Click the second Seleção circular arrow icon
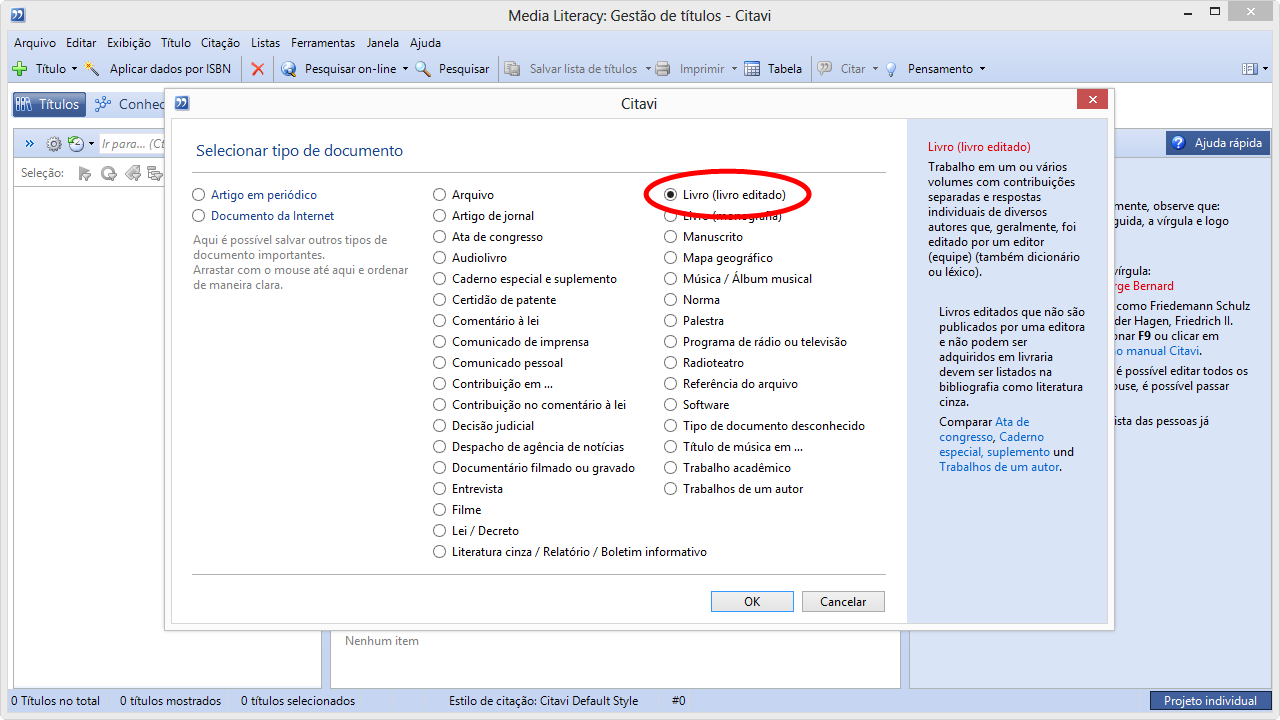Screen dimensions: 1280x720 [108, 173]
